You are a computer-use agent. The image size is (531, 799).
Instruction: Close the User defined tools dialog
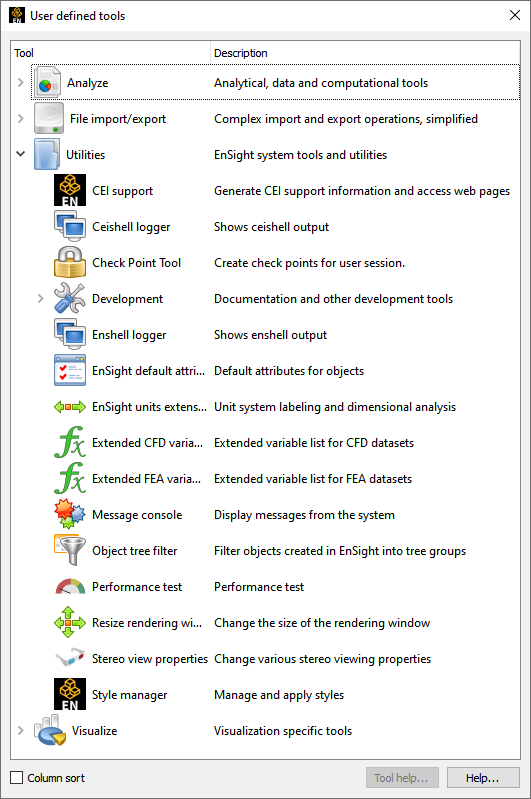click(515, 15)
